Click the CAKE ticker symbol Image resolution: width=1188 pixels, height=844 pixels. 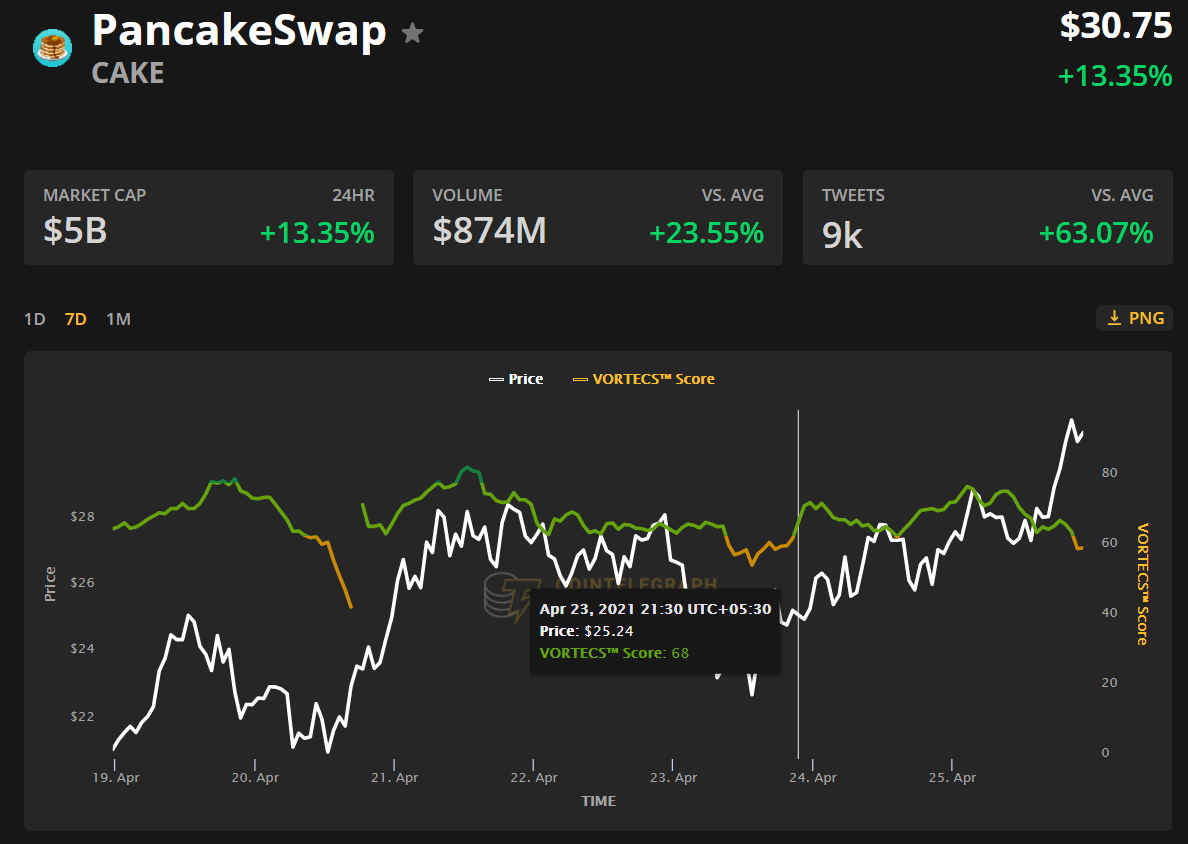[128, 73]
